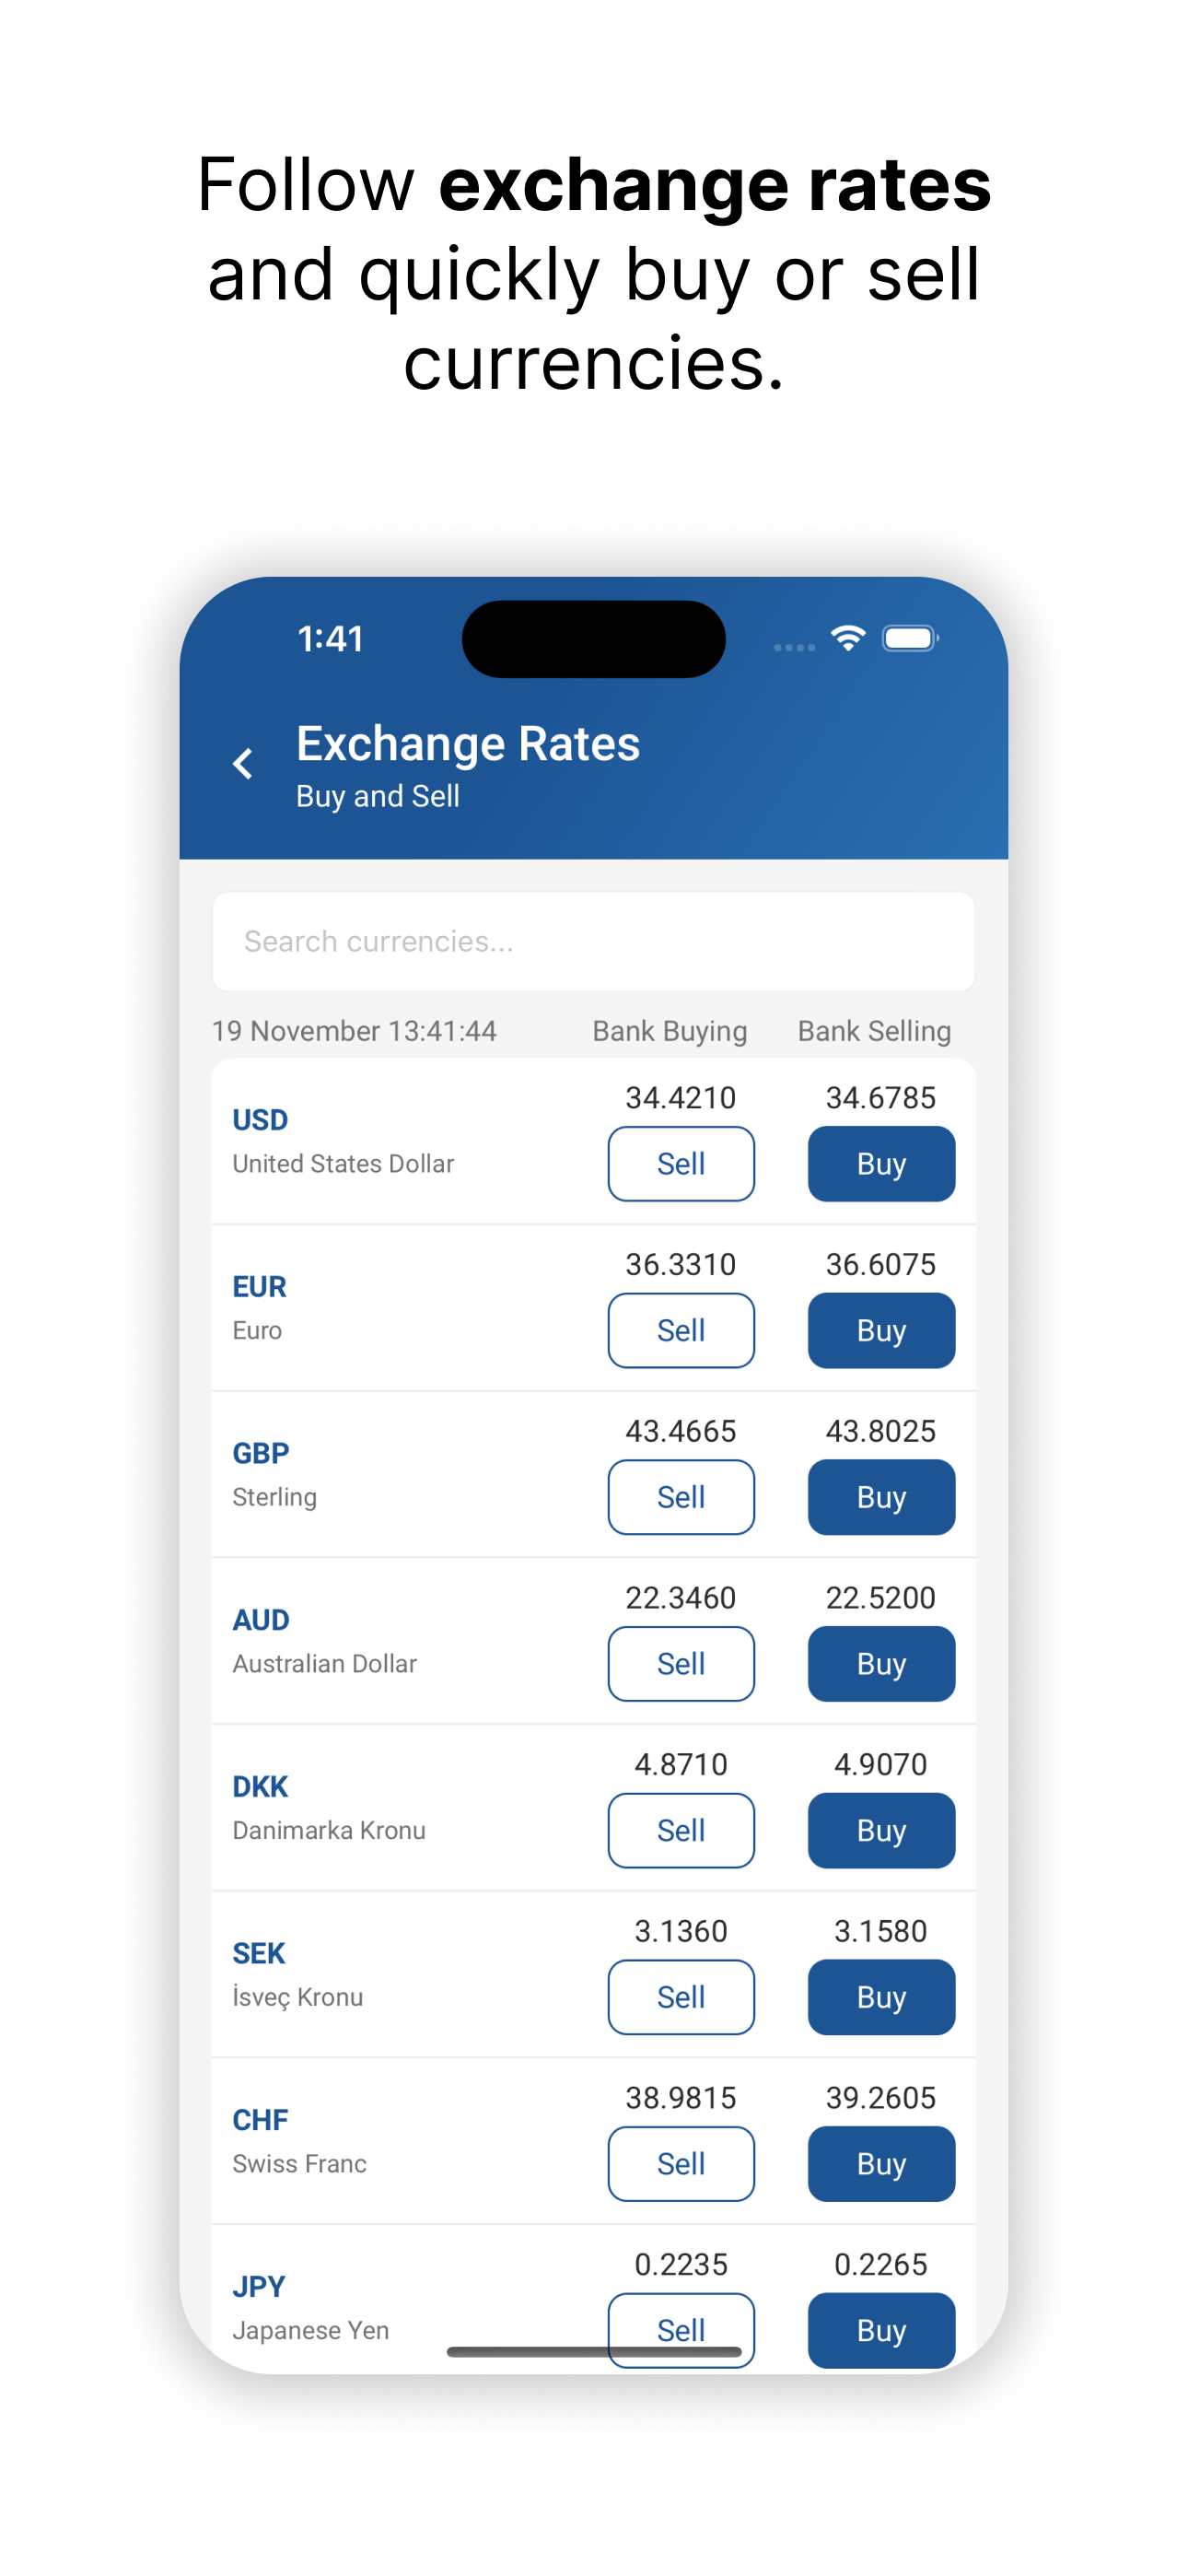The height and width of the screenshot is (2576, 1188).
Task: Buy Swiss Franc CHF
Action: pyautogui.click(x=881, y=2164)
